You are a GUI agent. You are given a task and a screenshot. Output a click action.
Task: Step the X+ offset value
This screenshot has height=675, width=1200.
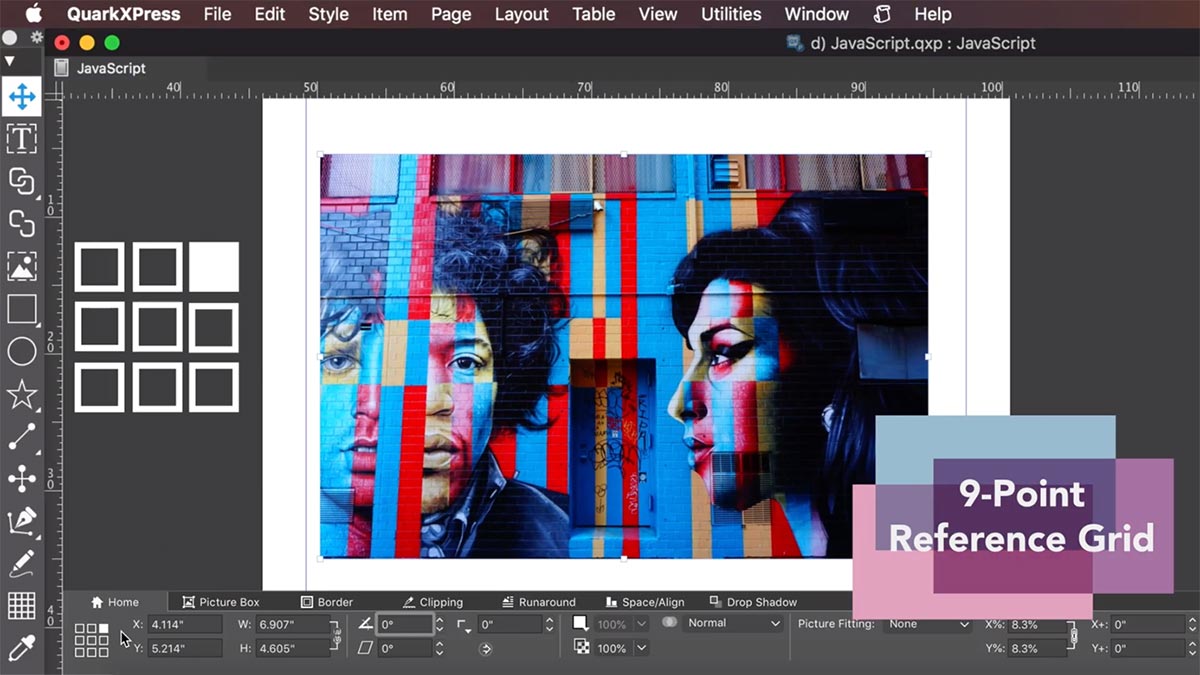1192,624
